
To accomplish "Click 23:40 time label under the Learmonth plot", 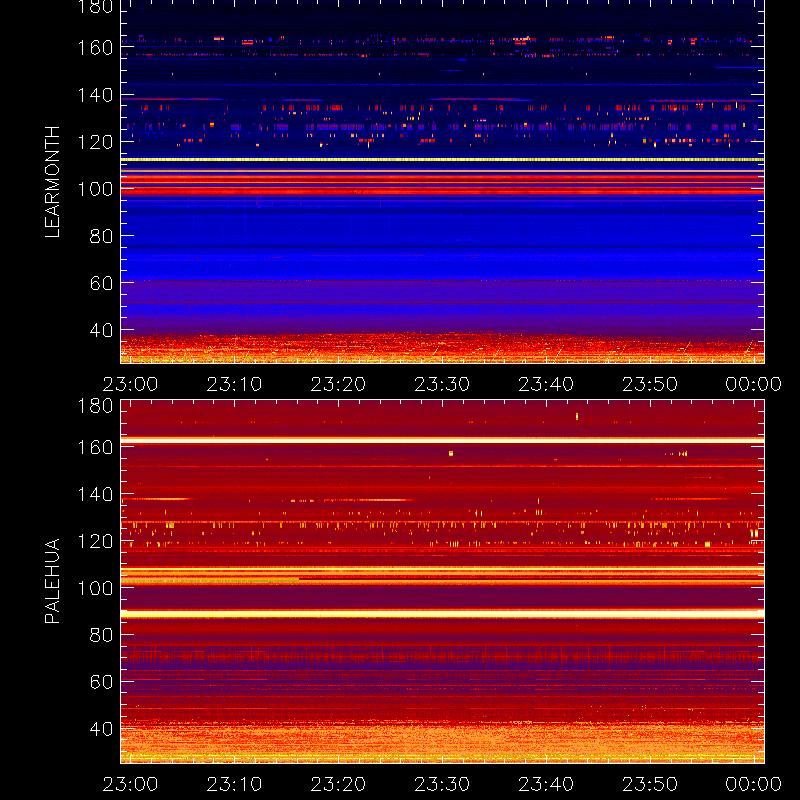I will point(546,384).
